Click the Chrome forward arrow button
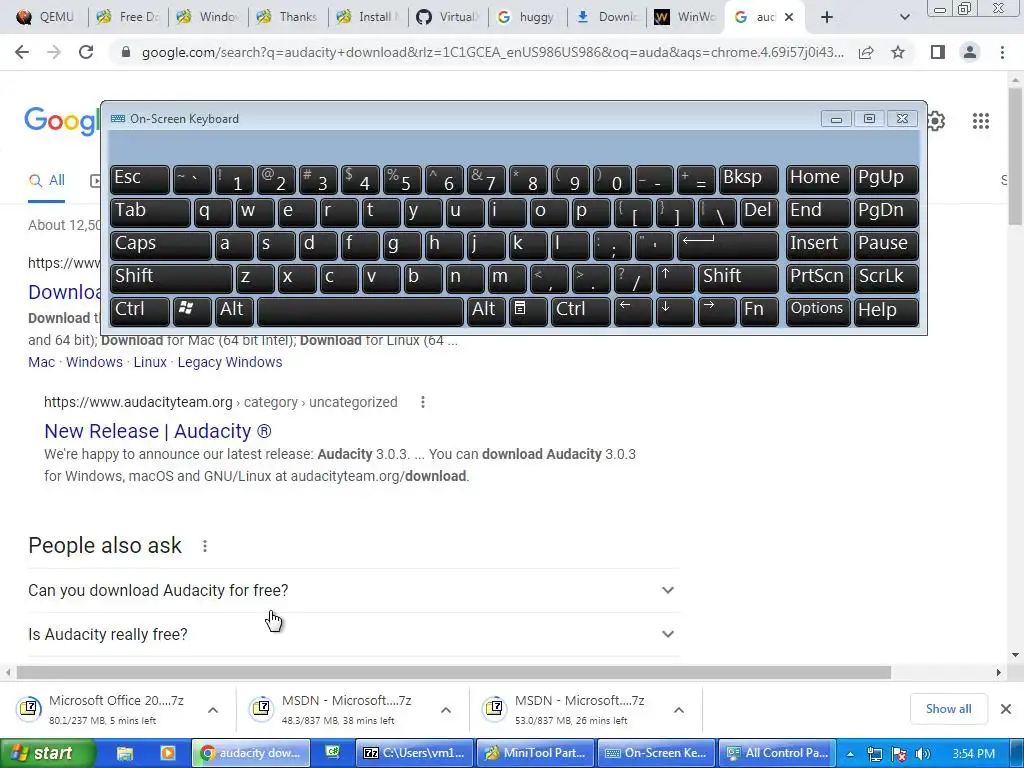1024x768 pixels. click(54, 52)
